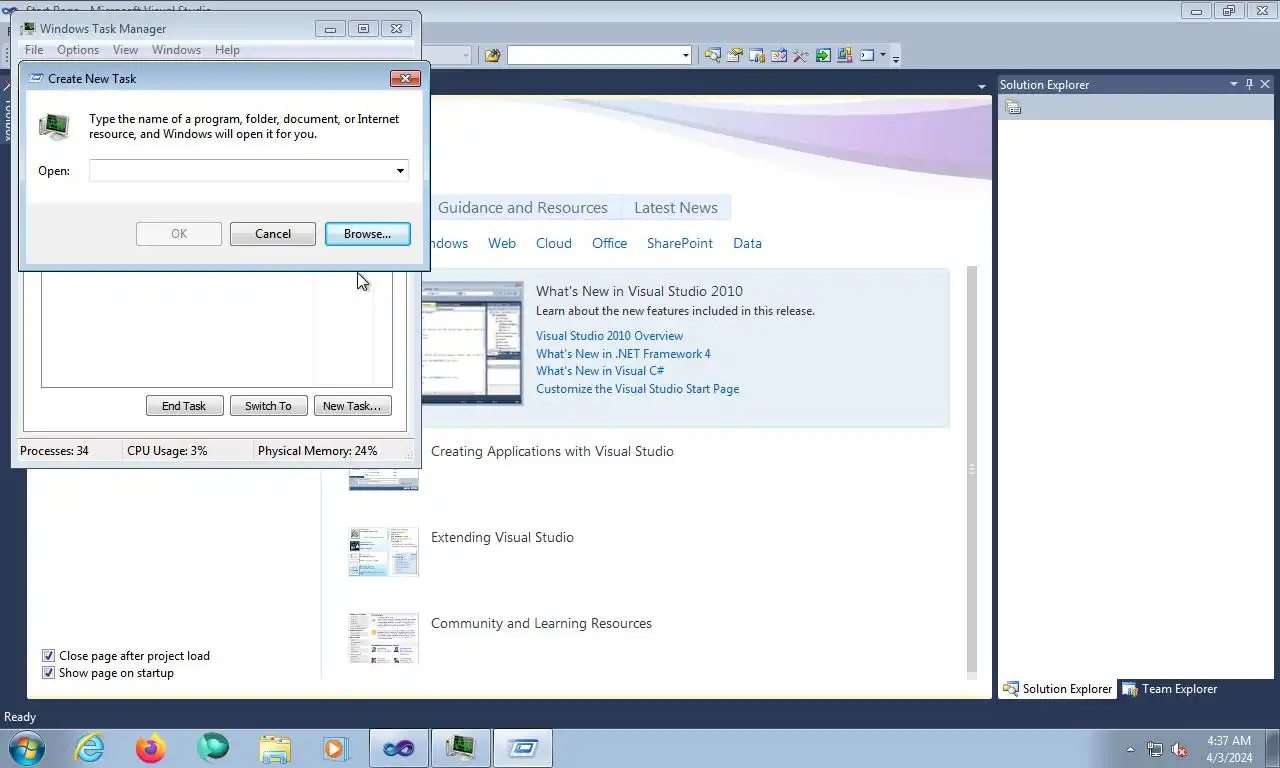Close the Solution Explorer panel
Image resolution: width=1280 pixels, height=768 pixels.
tap(1265, 85)
